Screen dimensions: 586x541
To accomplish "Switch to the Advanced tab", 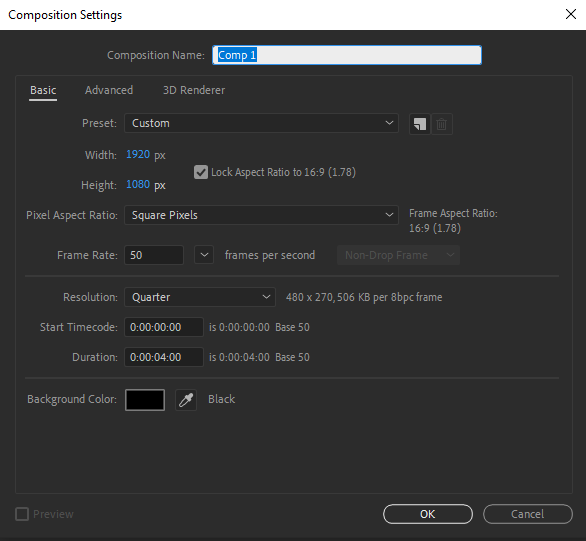I will tap(109, 90).
